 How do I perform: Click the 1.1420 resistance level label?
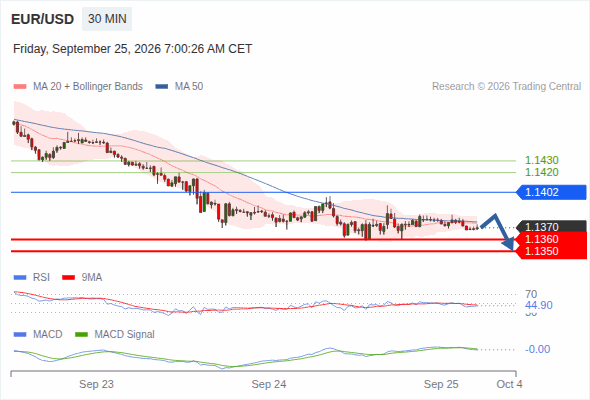(541, 172)
